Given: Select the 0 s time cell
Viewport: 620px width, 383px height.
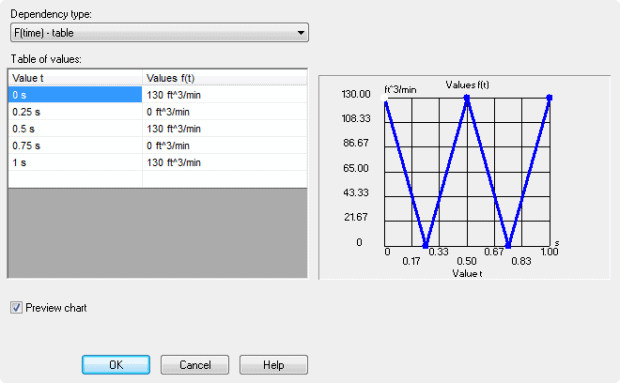Looking at the screenshot, I should [x=75, y=95].
